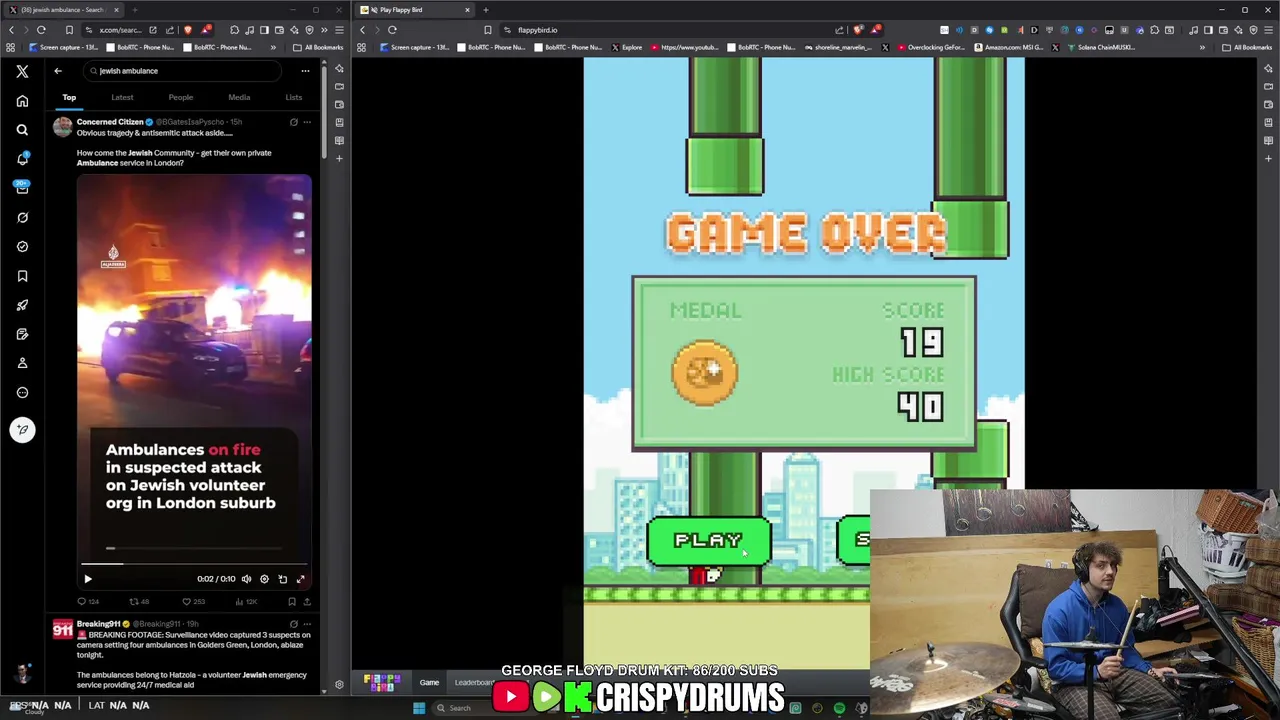
Task: Reload the flappybird.io page
Action: tap(392, 30)
